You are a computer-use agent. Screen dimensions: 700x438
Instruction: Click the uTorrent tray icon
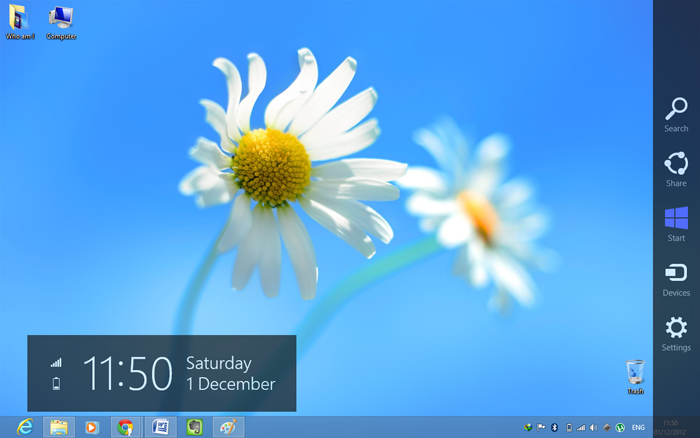click(619, 427)
